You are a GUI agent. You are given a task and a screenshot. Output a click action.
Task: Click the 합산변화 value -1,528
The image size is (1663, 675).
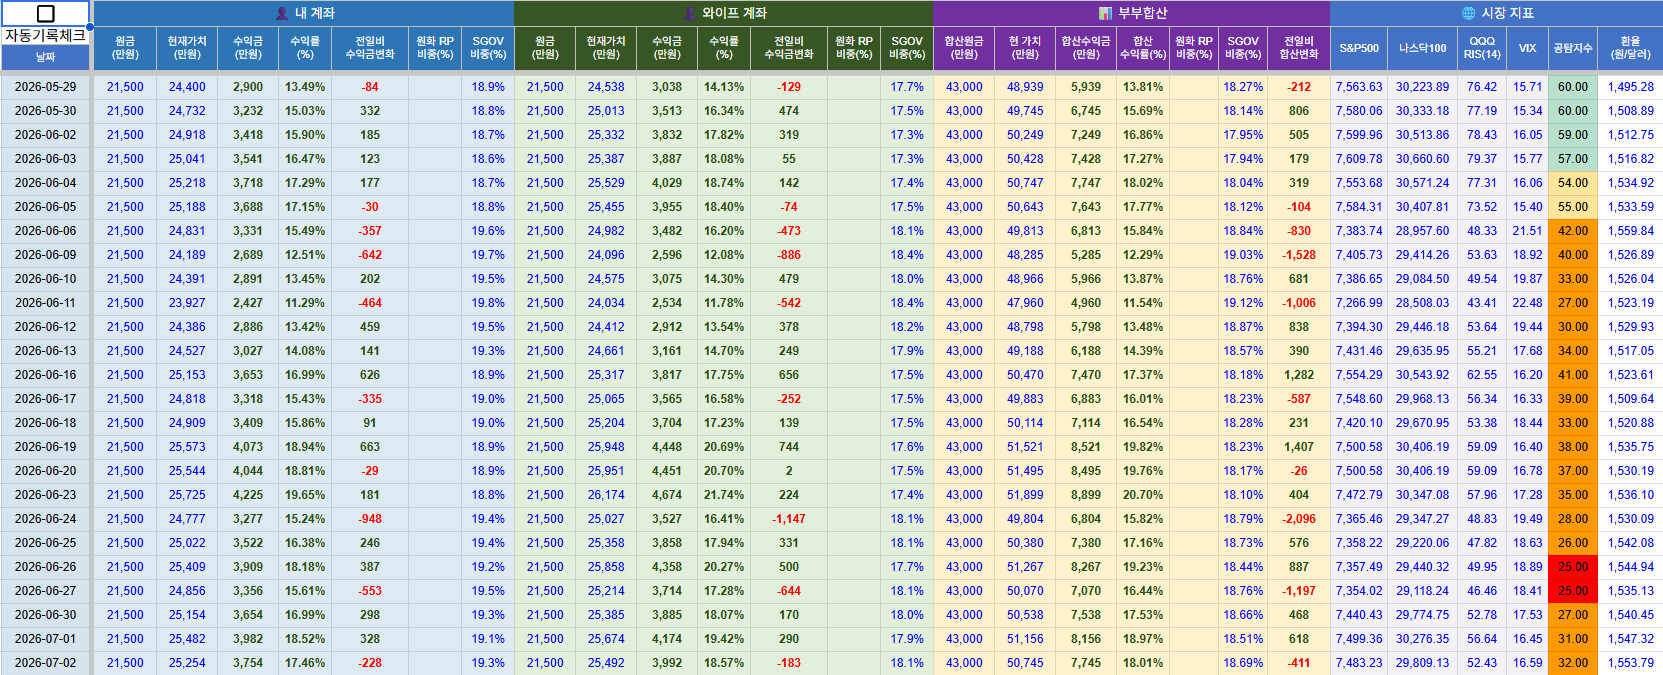click(x=1299, y=255)
